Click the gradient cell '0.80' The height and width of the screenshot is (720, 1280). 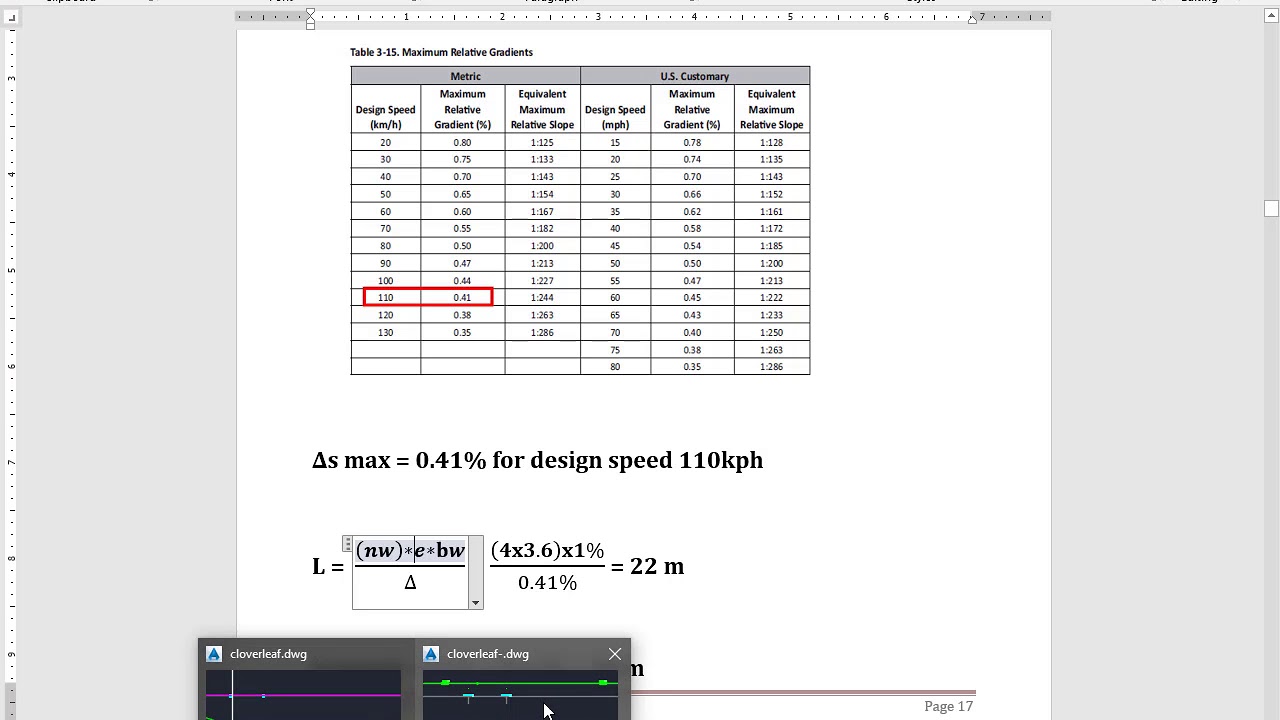(x=462, y=142)
